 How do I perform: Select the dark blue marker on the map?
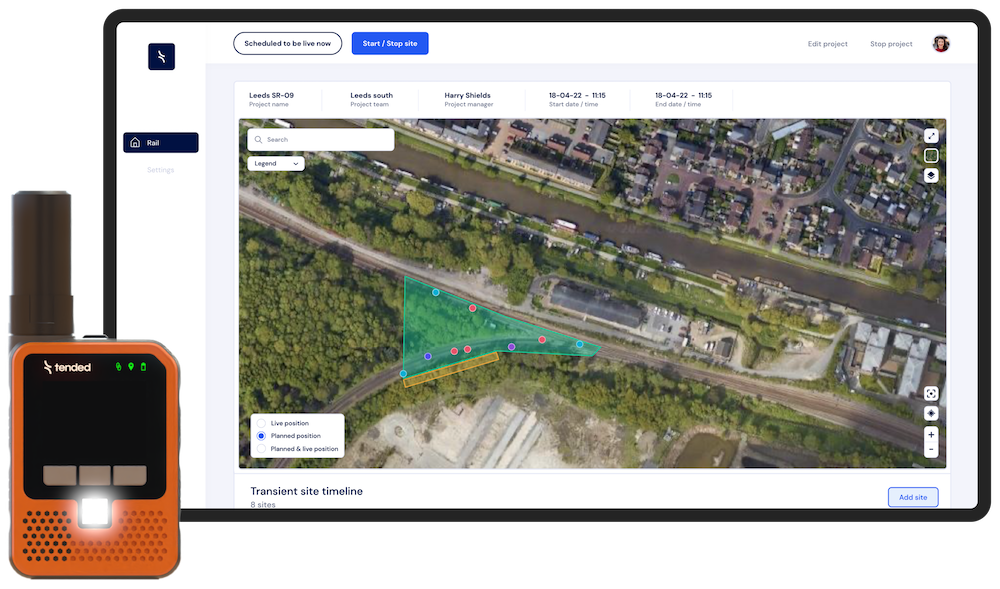point(428,356)
